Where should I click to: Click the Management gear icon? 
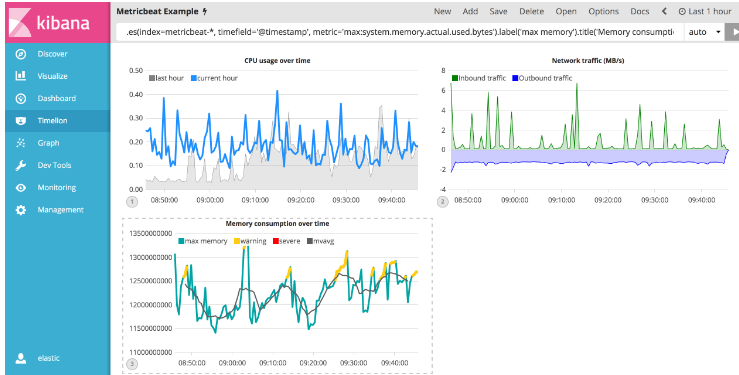tap(21, 210)
